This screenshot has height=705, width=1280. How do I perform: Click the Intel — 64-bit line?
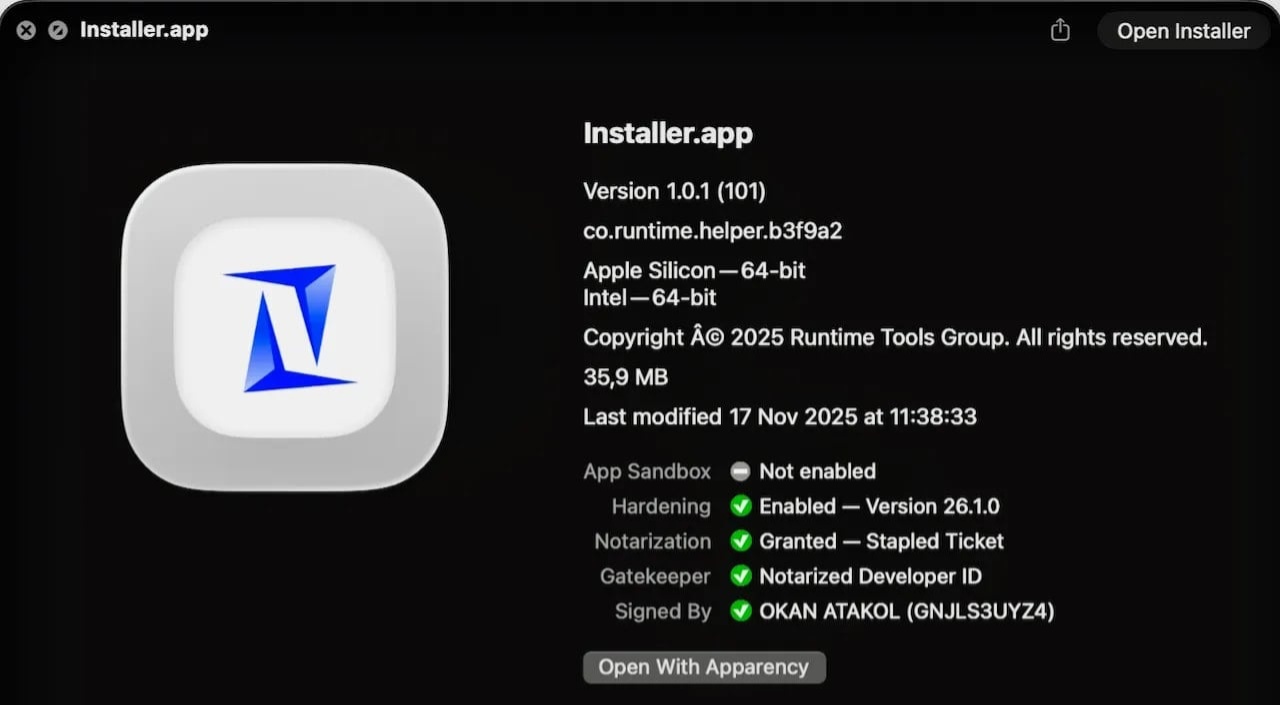pyautogui.click(x=650, y=297)
